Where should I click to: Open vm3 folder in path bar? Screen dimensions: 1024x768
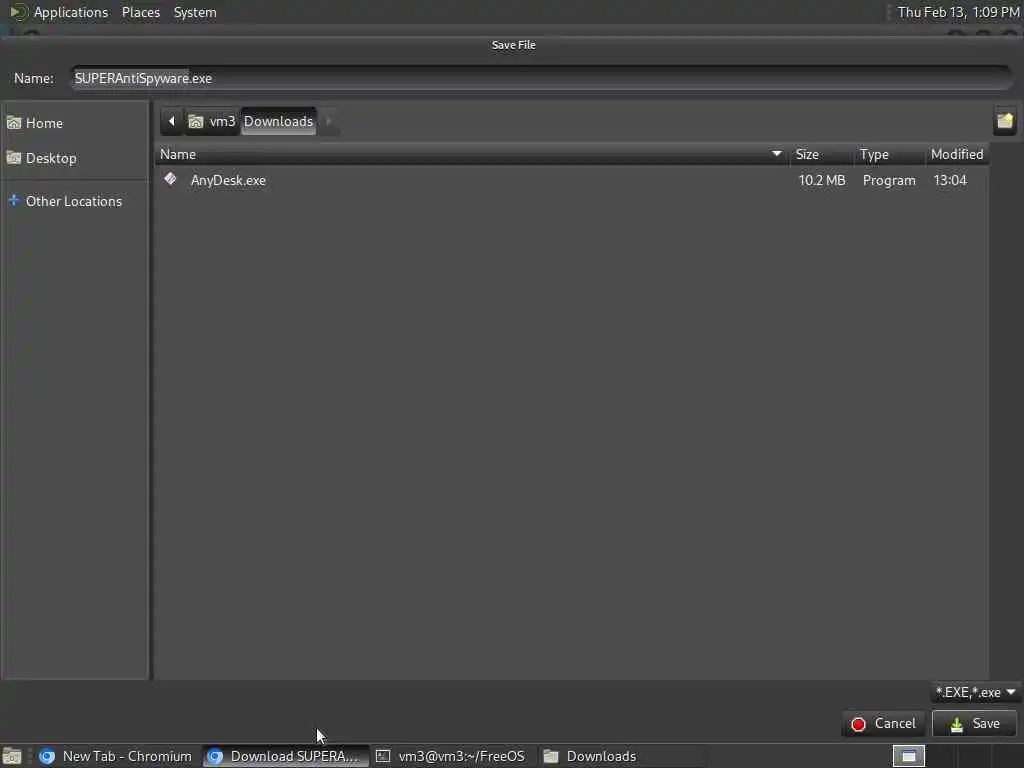pyautogui.click(x=212, y=121)
